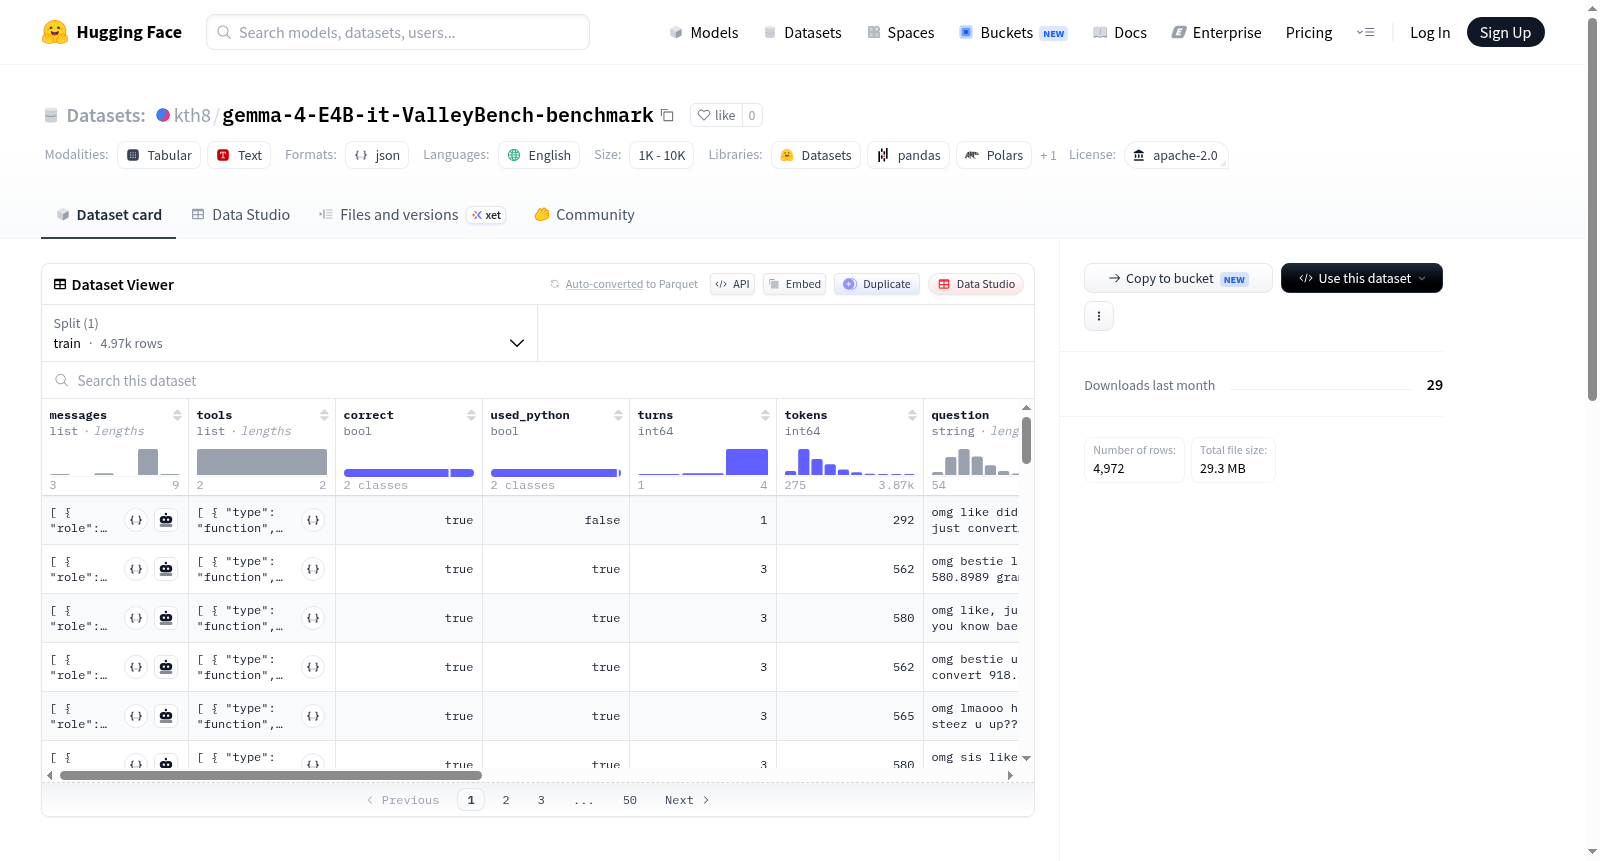Sort the turns column
Viewport: 1600px width, 861px height.
click(x=765, y=415)
